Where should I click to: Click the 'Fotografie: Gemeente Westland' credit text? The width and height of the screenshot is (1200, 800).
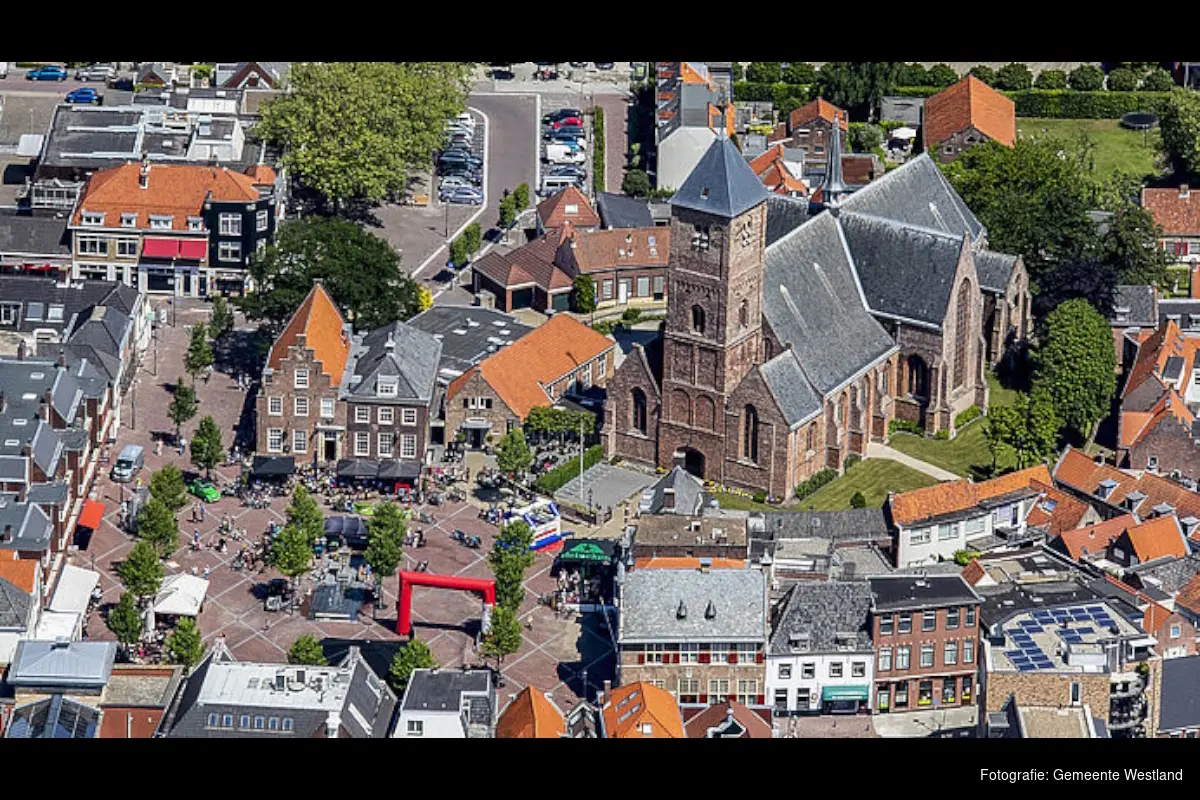click(x=1081, y=775)
